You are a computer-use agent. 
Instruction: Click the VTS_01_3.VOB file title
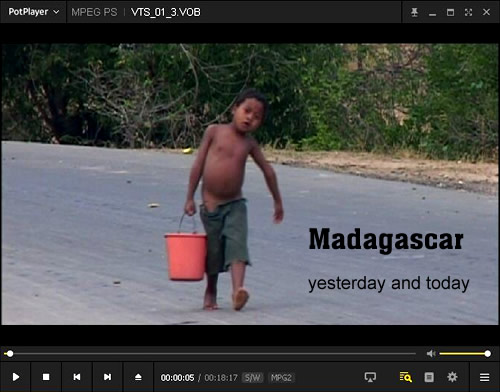166,12
